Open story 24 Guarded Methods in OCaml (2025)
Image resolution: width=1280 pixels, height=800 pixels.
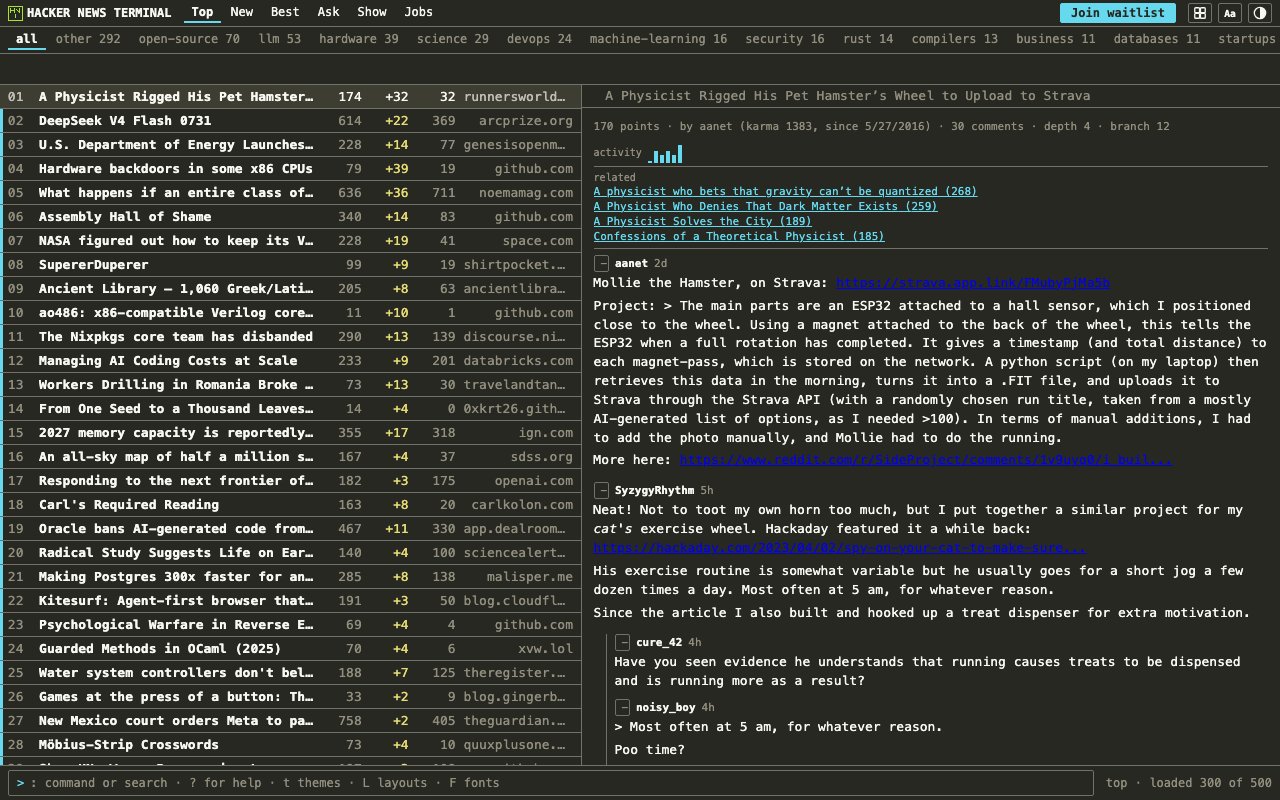(x=290, y=649)
